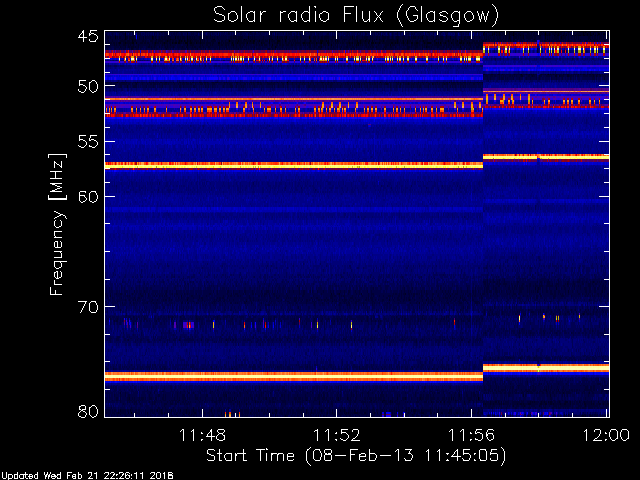Click the 'Start Time (08-Feb-13 11:45:05)' label
This screenshot has height=480, width=640.
point(356,455)
